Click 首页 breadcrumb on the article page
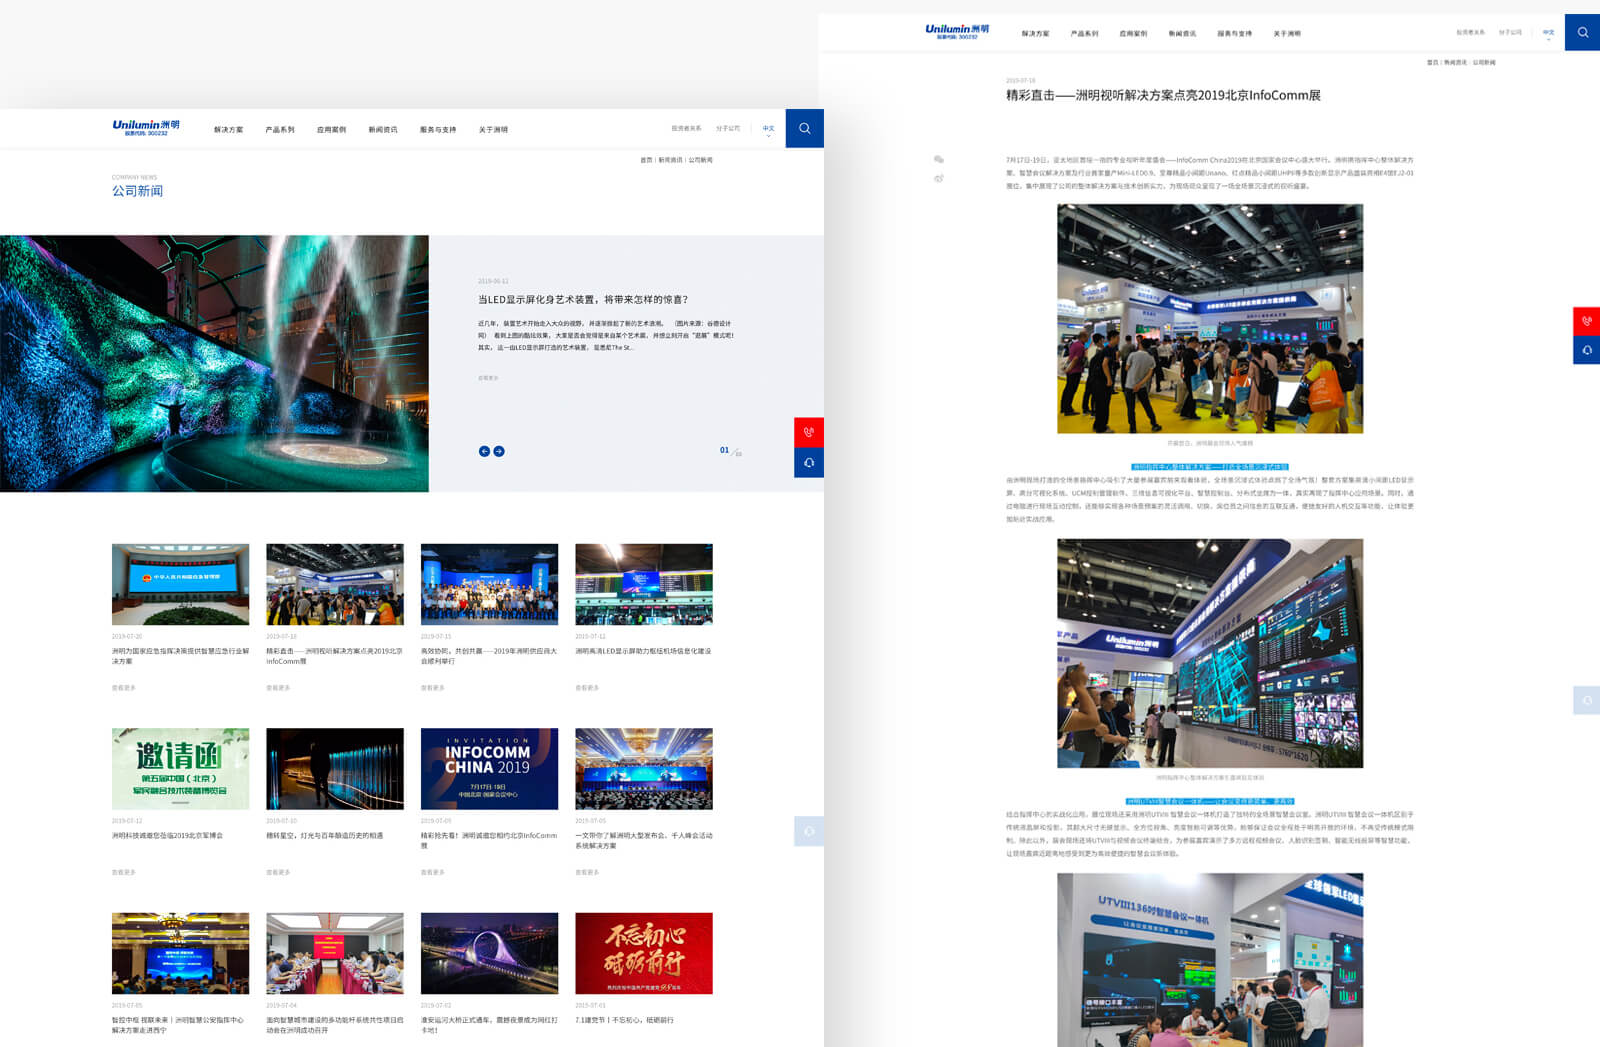The width and height of the screenshot is (1600, 1047). [x=1433, y=63]
